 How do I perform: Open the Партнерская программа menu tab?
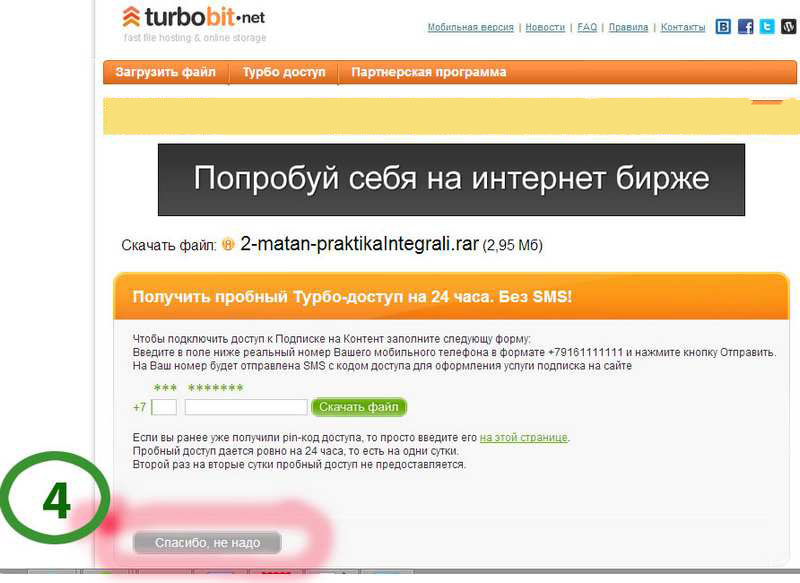[429, 72]
